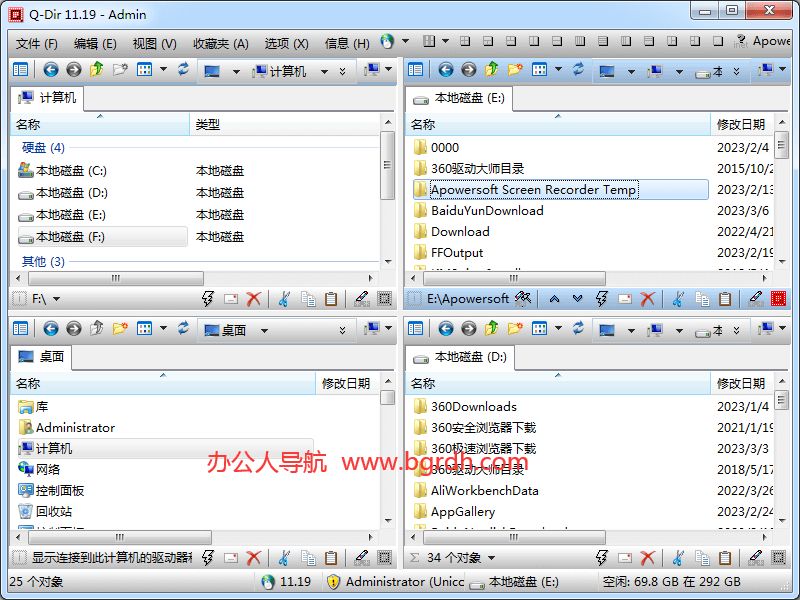Sort by 类型 column in the 计算机 pane
Screen dimensions: 800x600
point(208,125)
